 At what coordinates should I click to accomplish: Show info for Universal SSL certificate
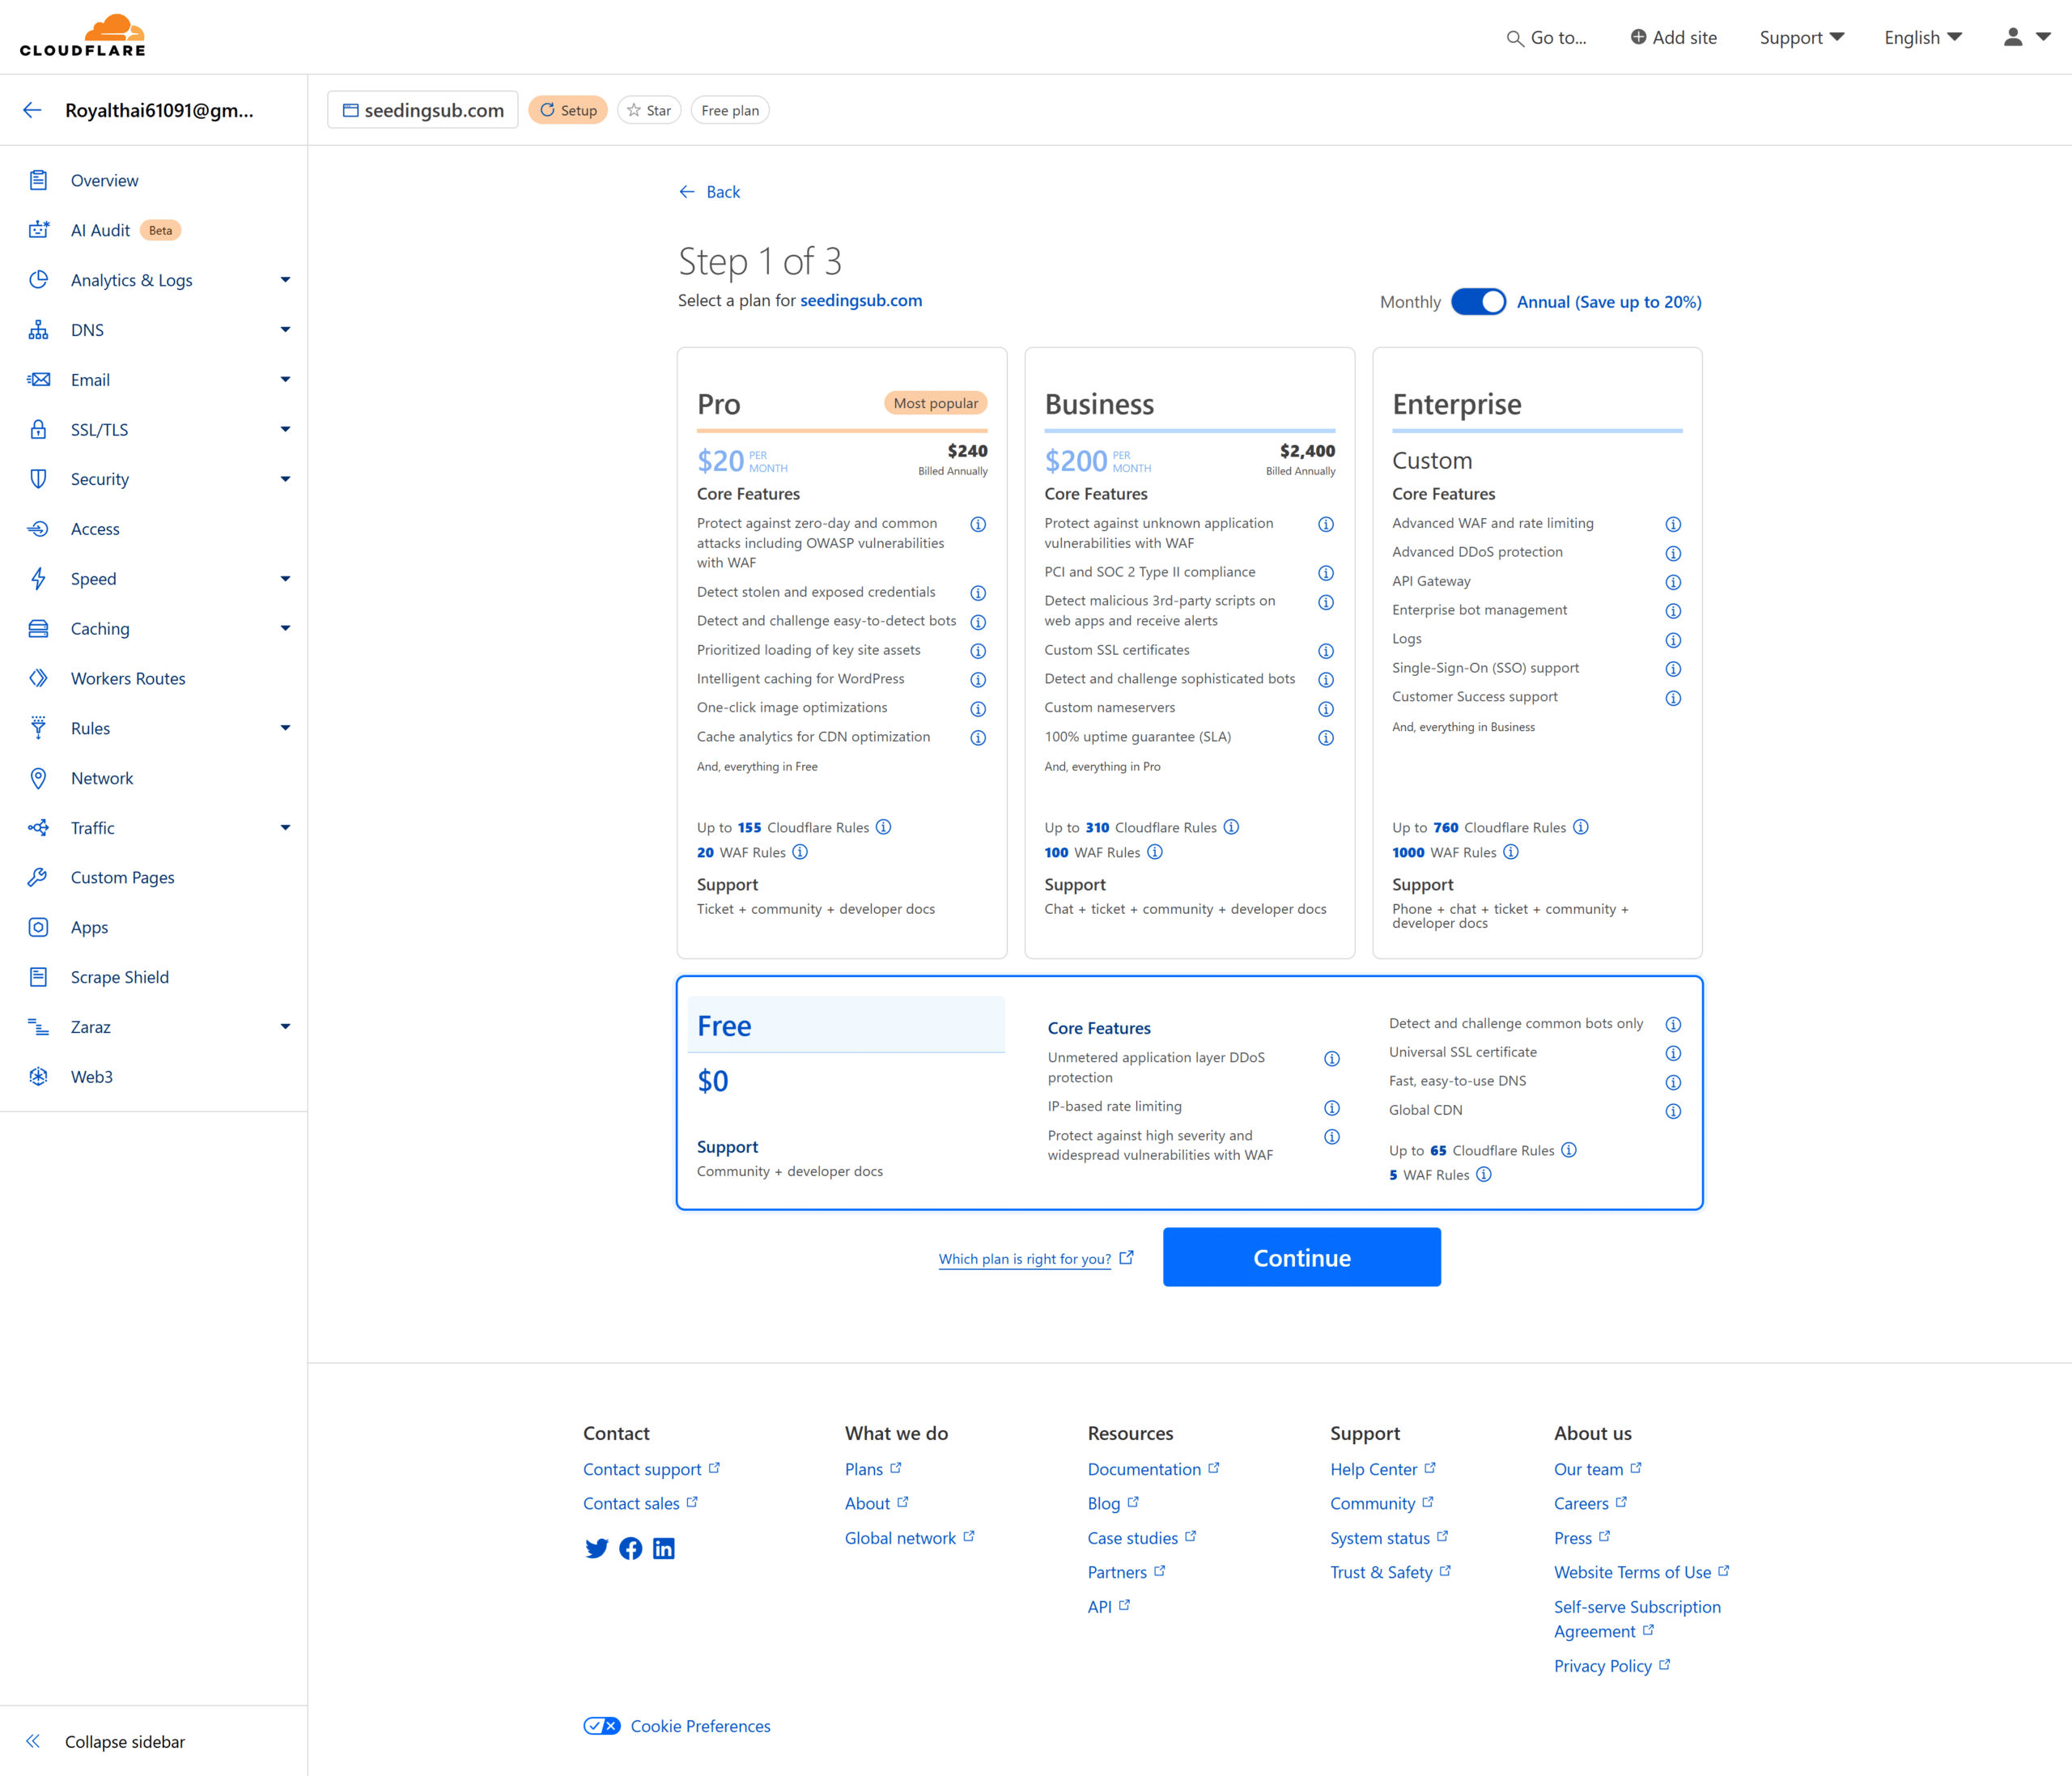point(1673,1053)
